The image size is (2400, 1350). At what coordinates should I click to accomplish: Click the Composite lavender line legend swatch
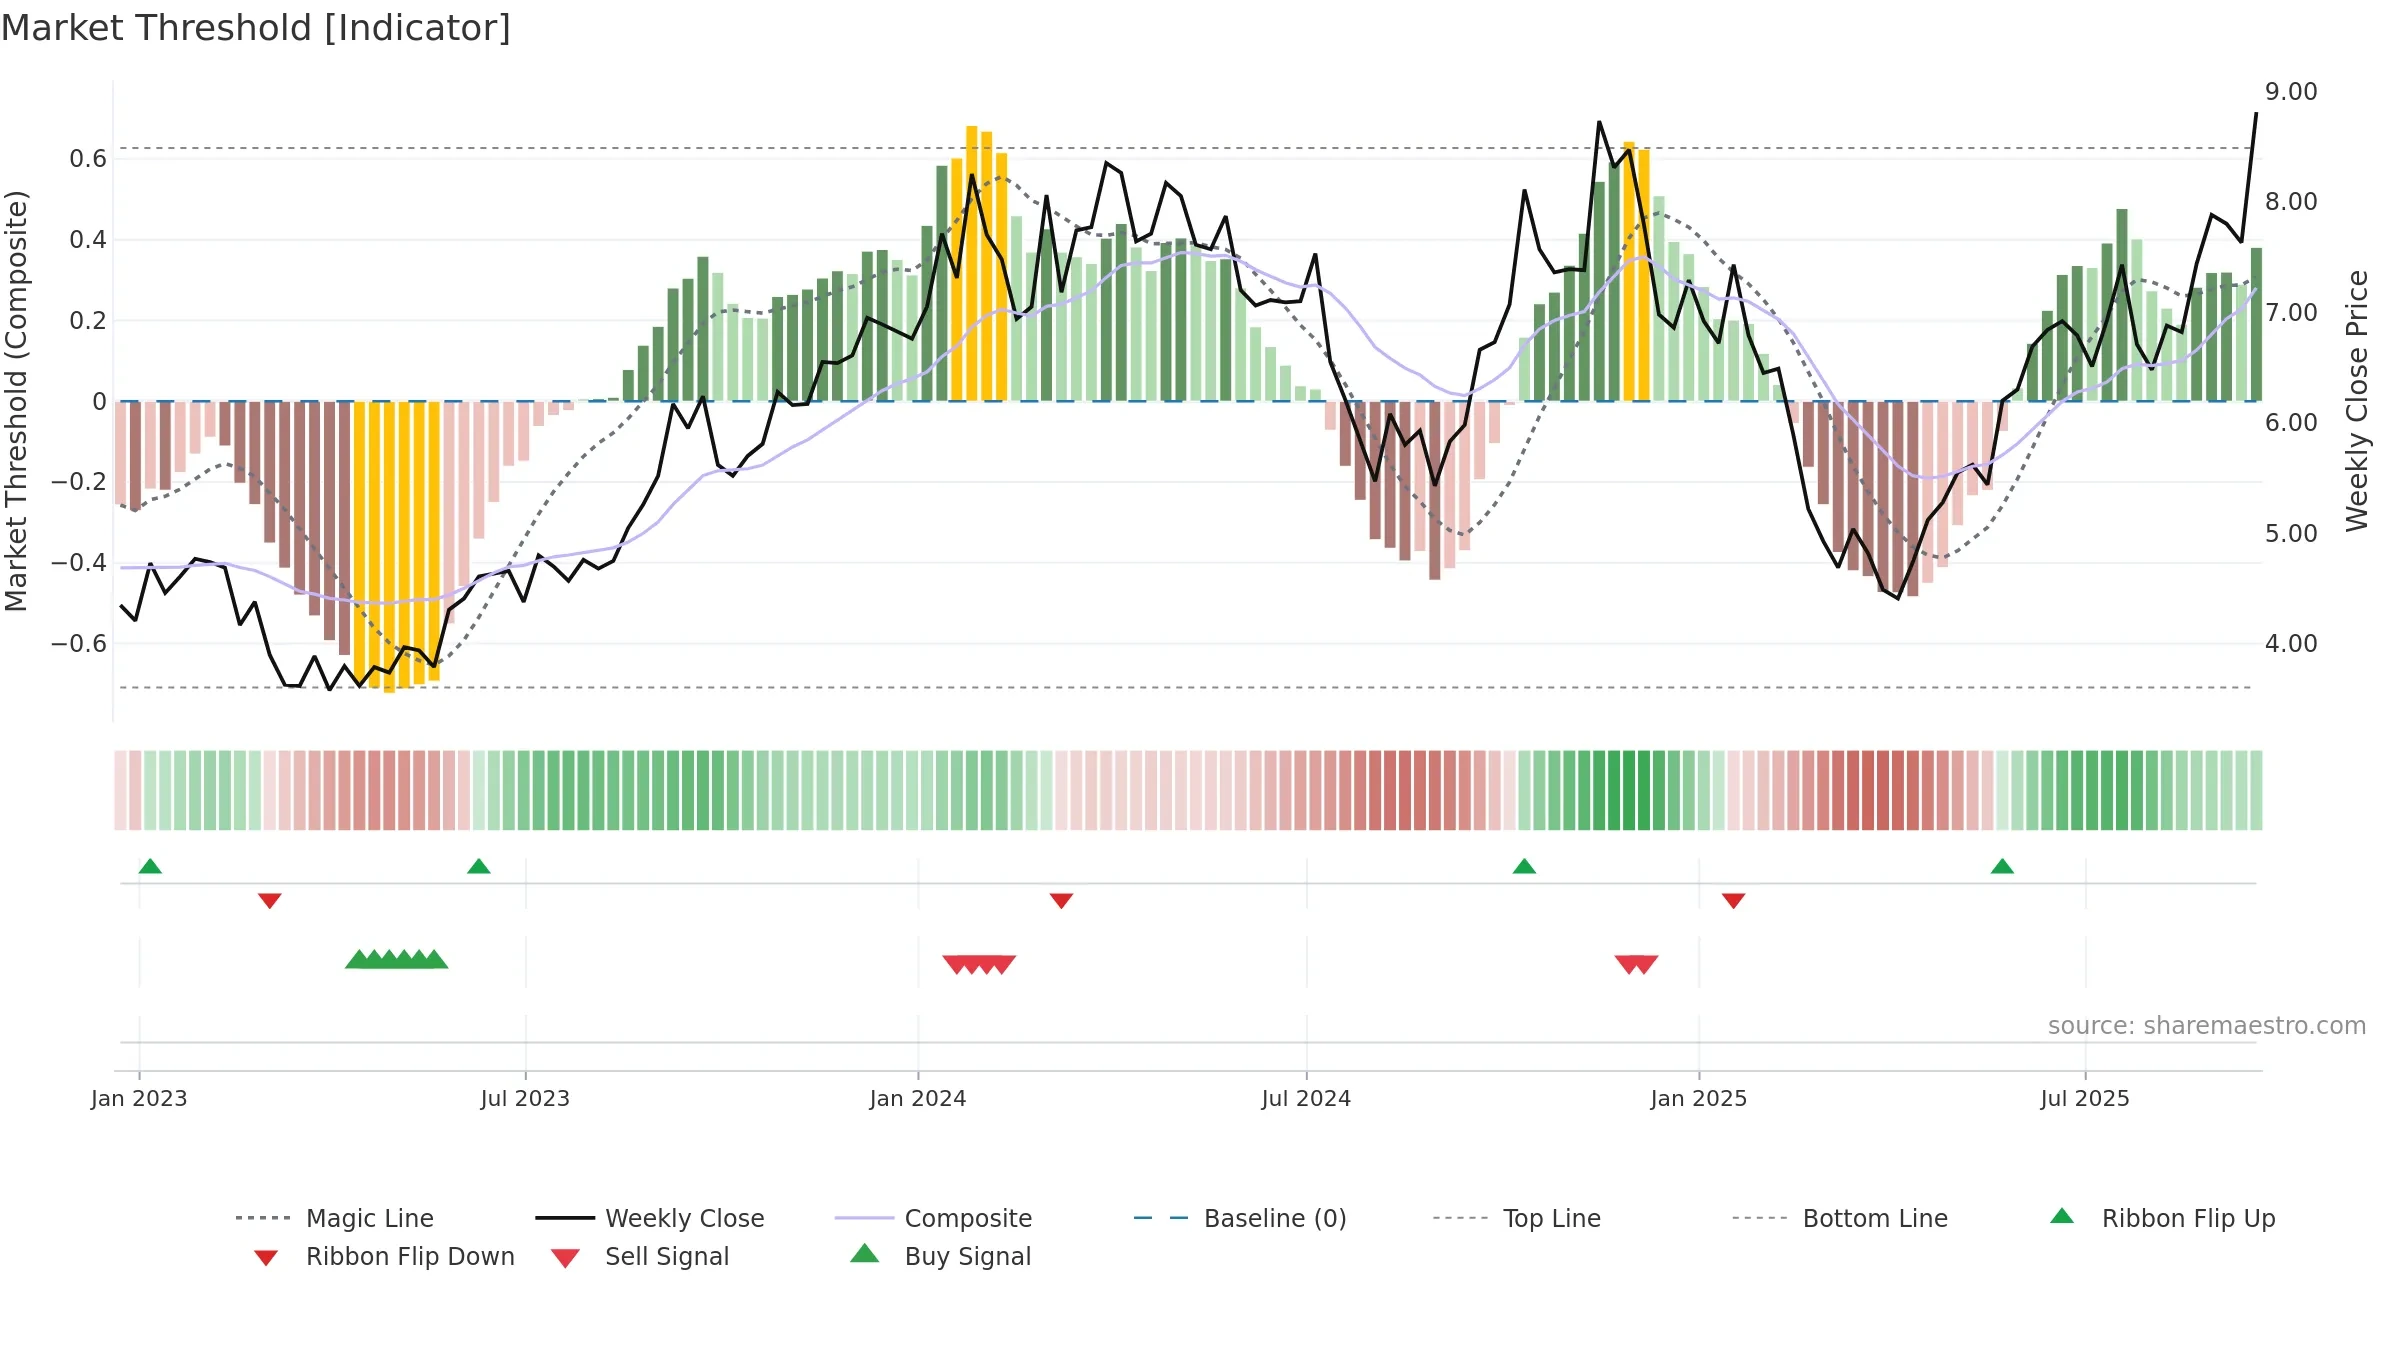[x=864, y=1218]
